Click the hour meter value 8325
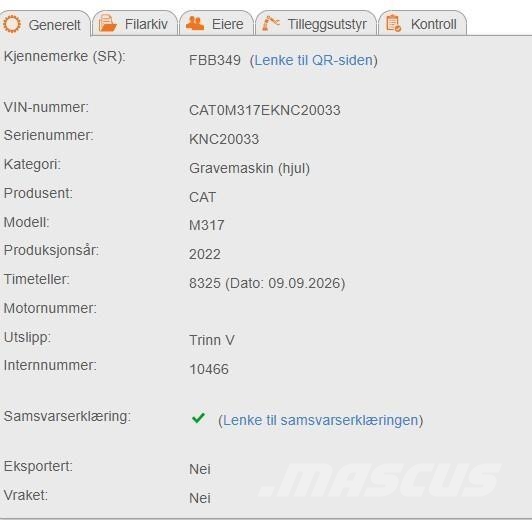This screenshot has height=520, width=532. coord(205,283)
